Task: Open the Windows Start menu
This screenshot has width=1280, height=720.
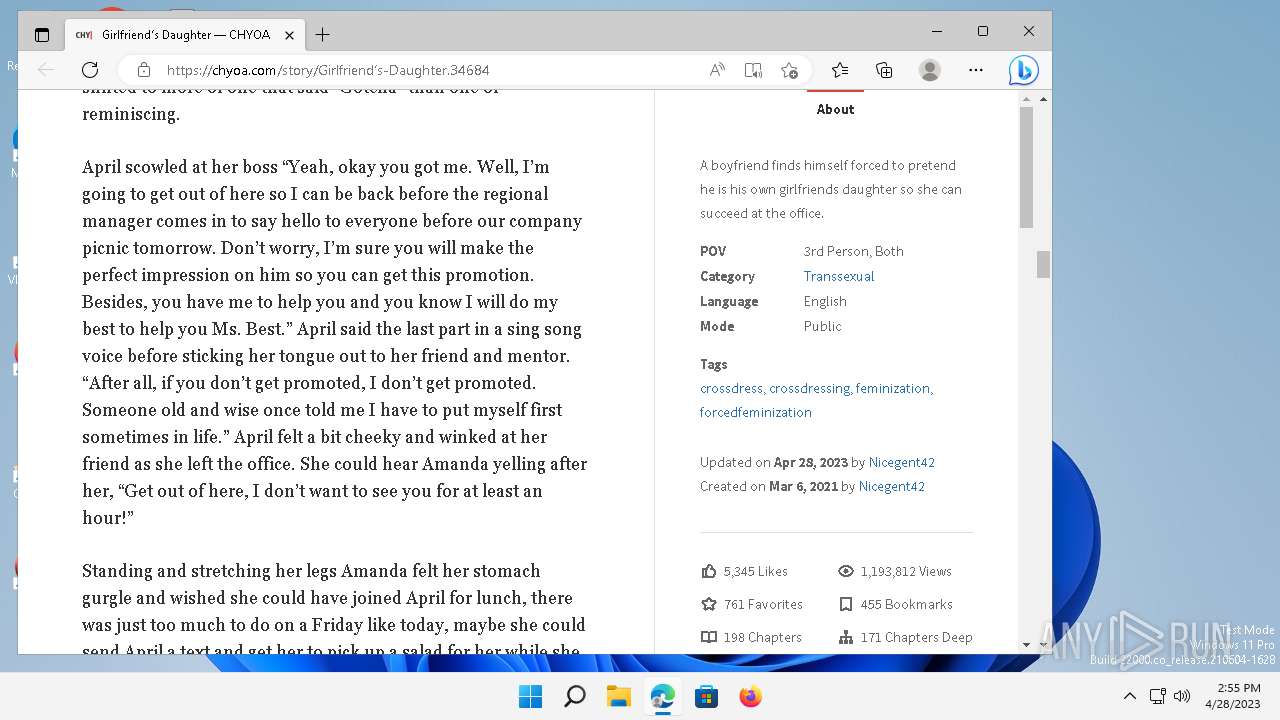Action: (530, 696)
